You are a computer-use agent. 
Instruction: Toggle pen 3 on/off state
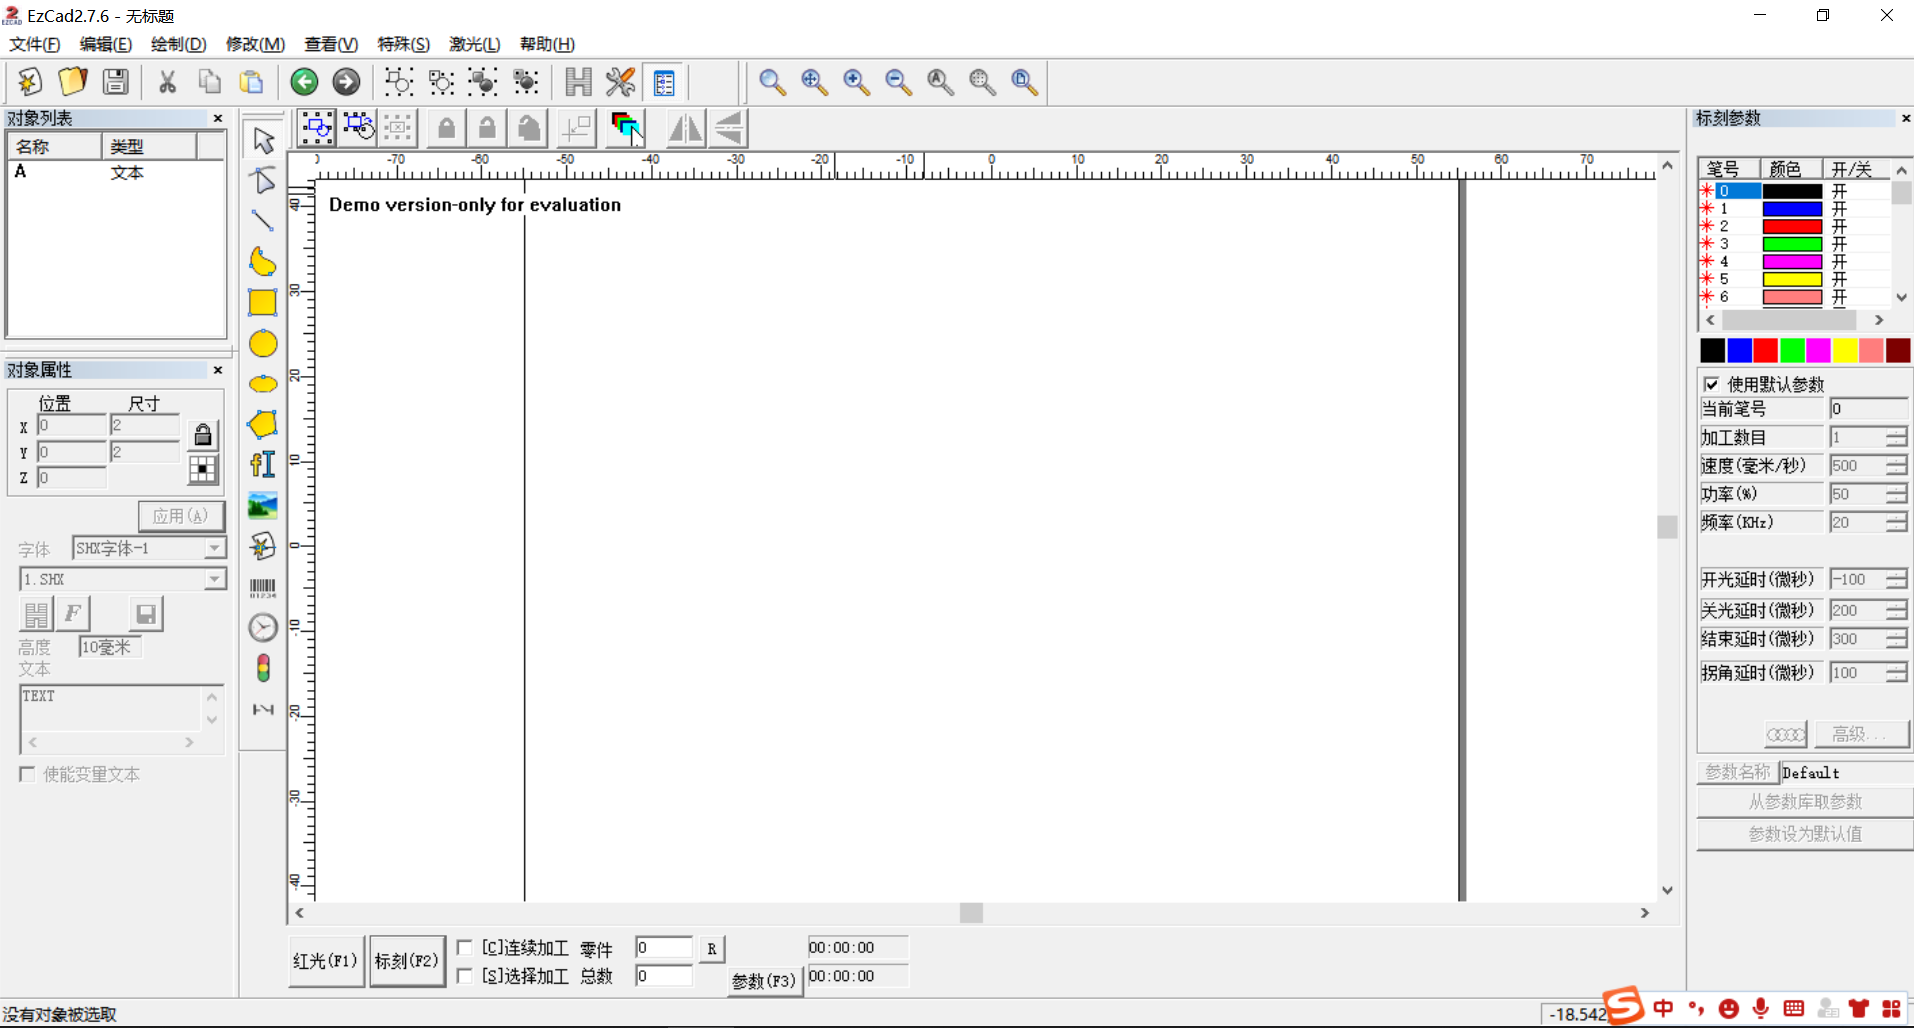[1839, 244]
